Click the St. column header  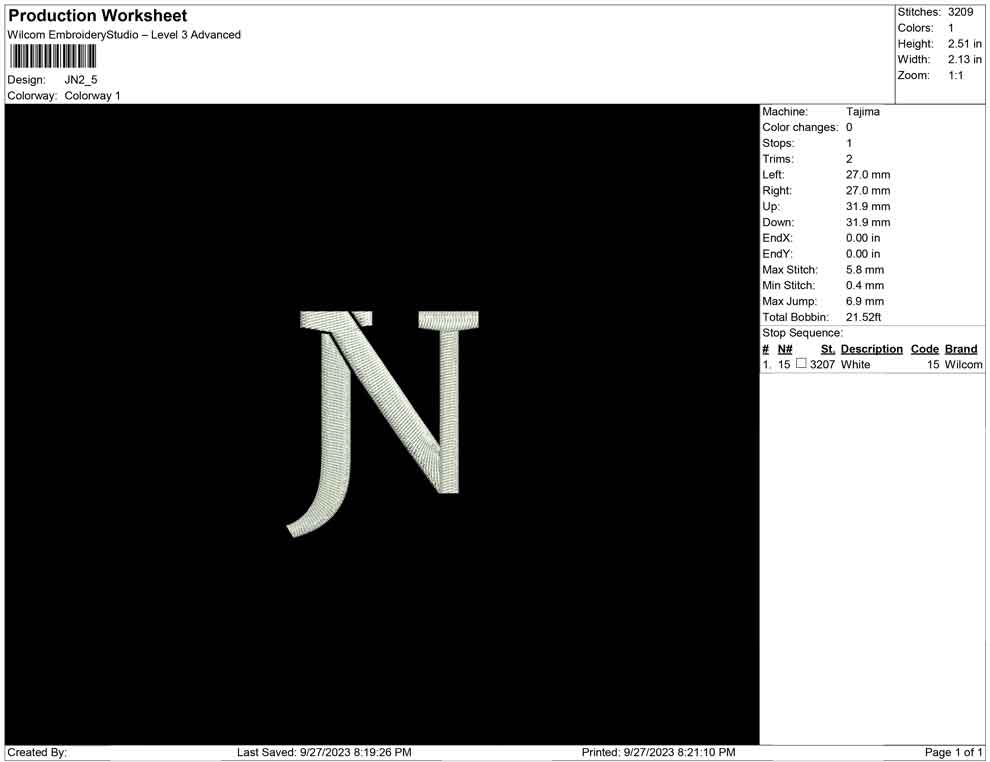click(827, 349)
